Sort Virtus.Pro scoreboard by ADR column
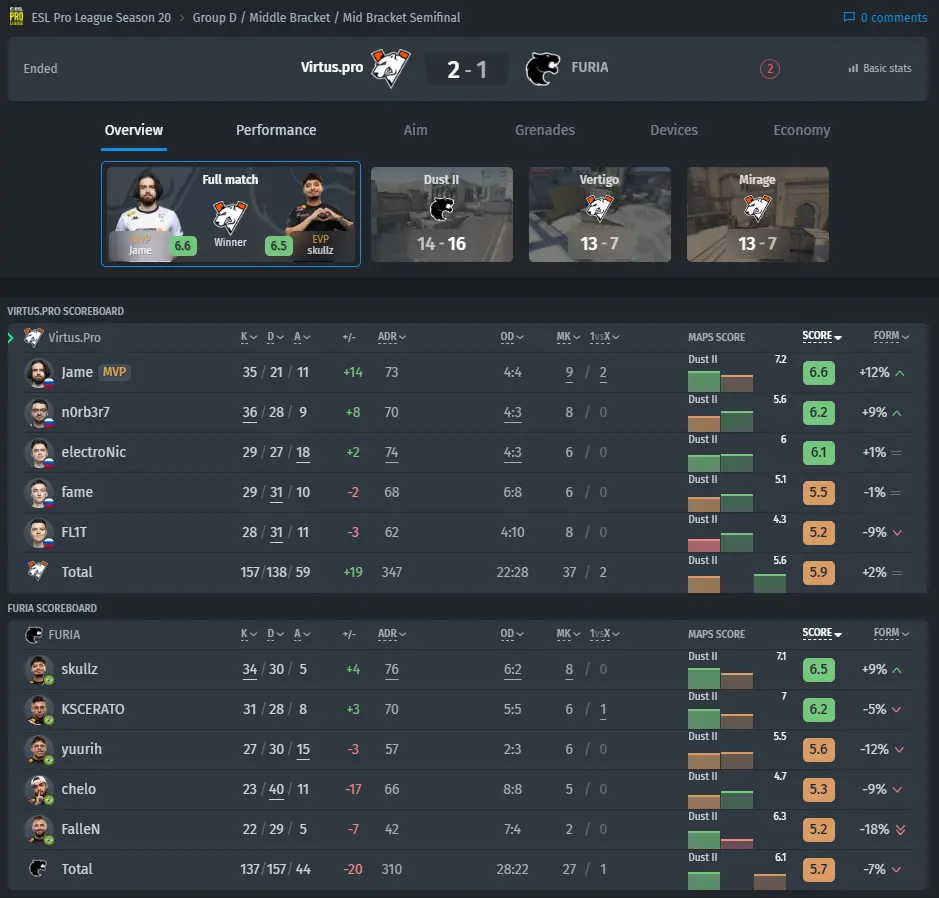The height and width of the screenshot is (898, 939). click(x=392, y=337)
